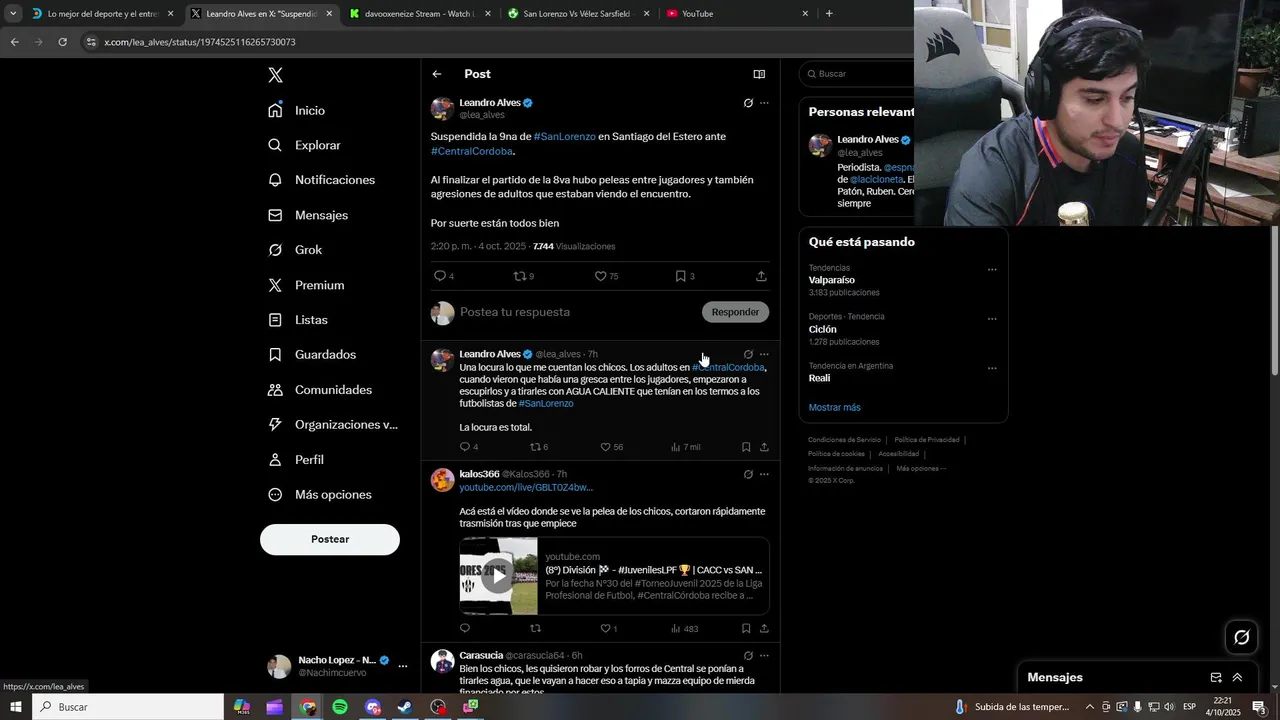Open Mensajes in sidebar
This screenshot has width=1280, height=720.
pyautogui.click(x=308, y=215)
